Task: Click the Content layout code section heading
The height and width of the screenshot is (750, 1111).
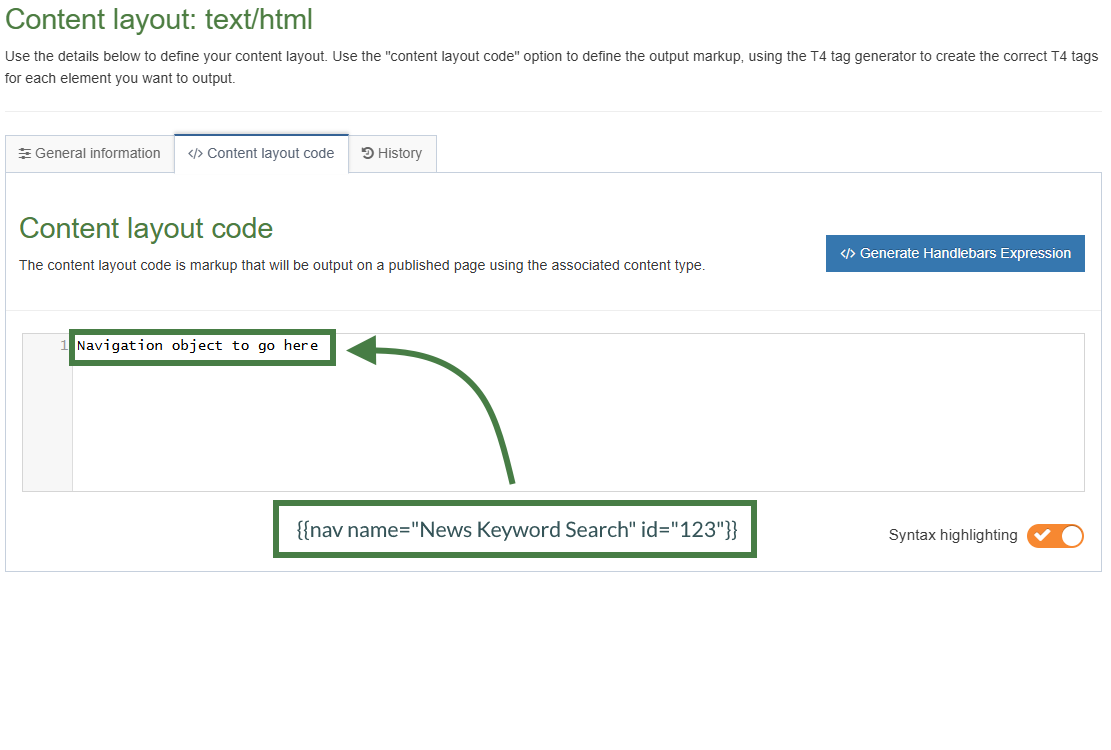Action: click(146, 228)
